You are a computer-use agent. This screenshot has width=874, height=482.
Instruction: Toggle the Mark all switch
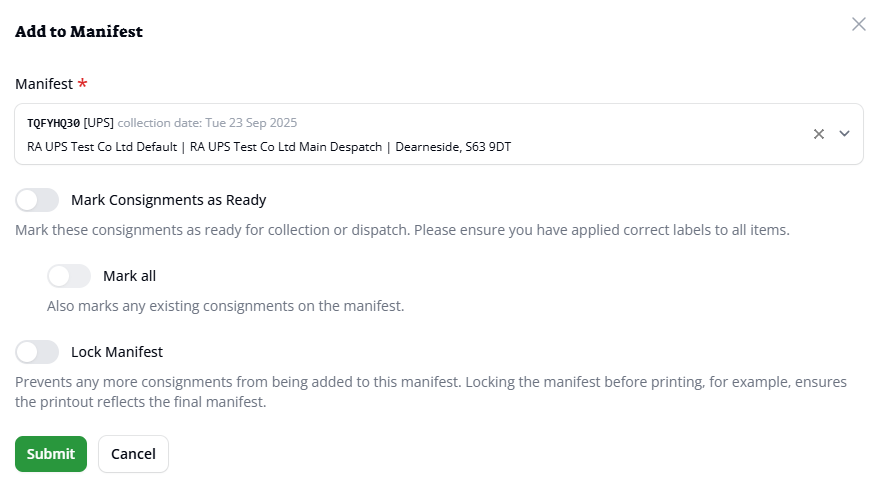coord(69,276)
